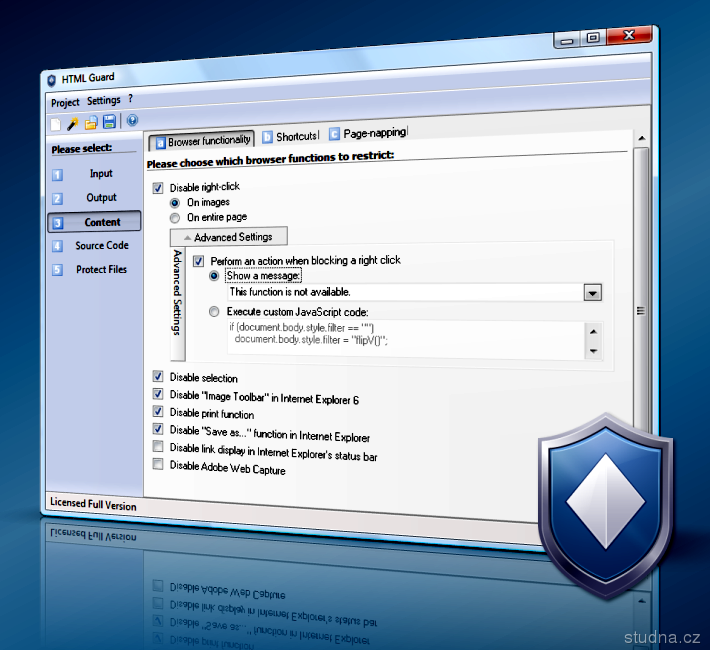
Task: Close the HTML Guard window
Action: pos(628,35)
